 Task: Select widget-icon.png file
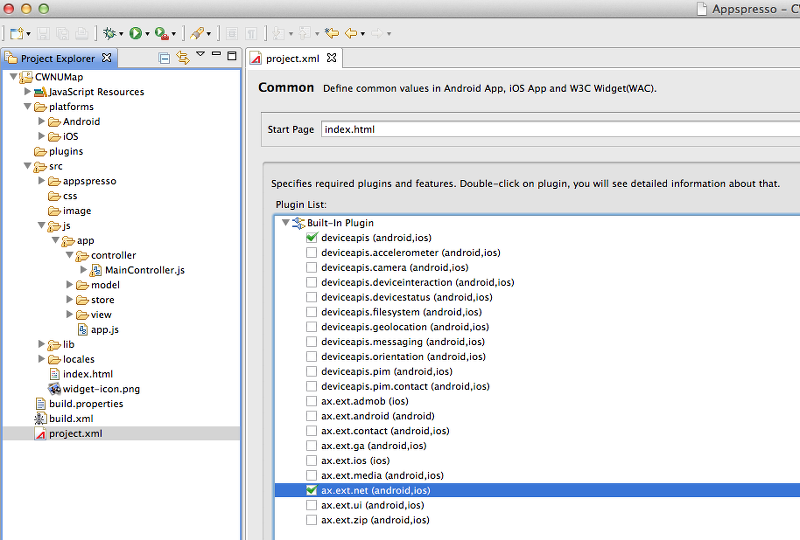pyautogui.click(x=94, y=388)
